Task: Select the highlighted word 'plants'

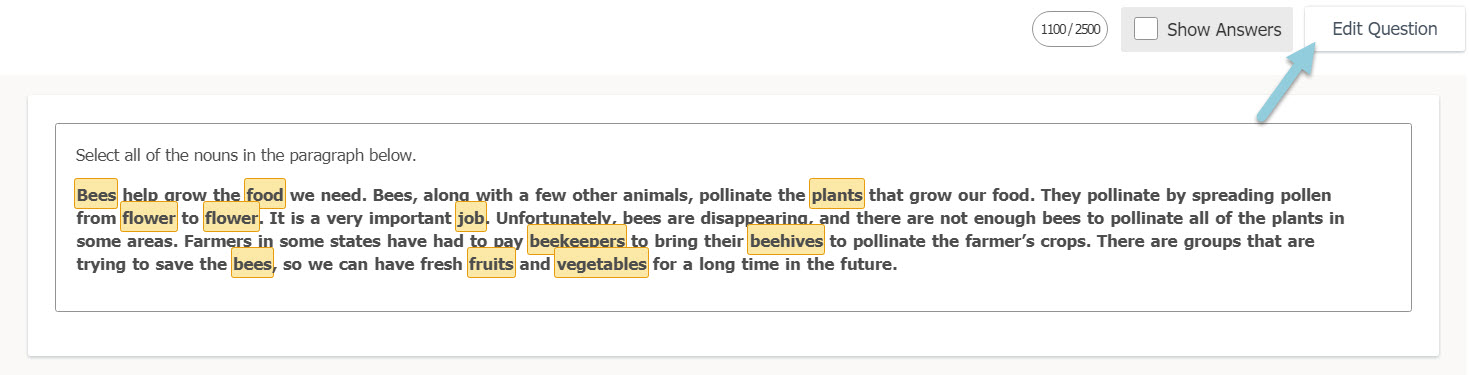Action: click(837, 194)
